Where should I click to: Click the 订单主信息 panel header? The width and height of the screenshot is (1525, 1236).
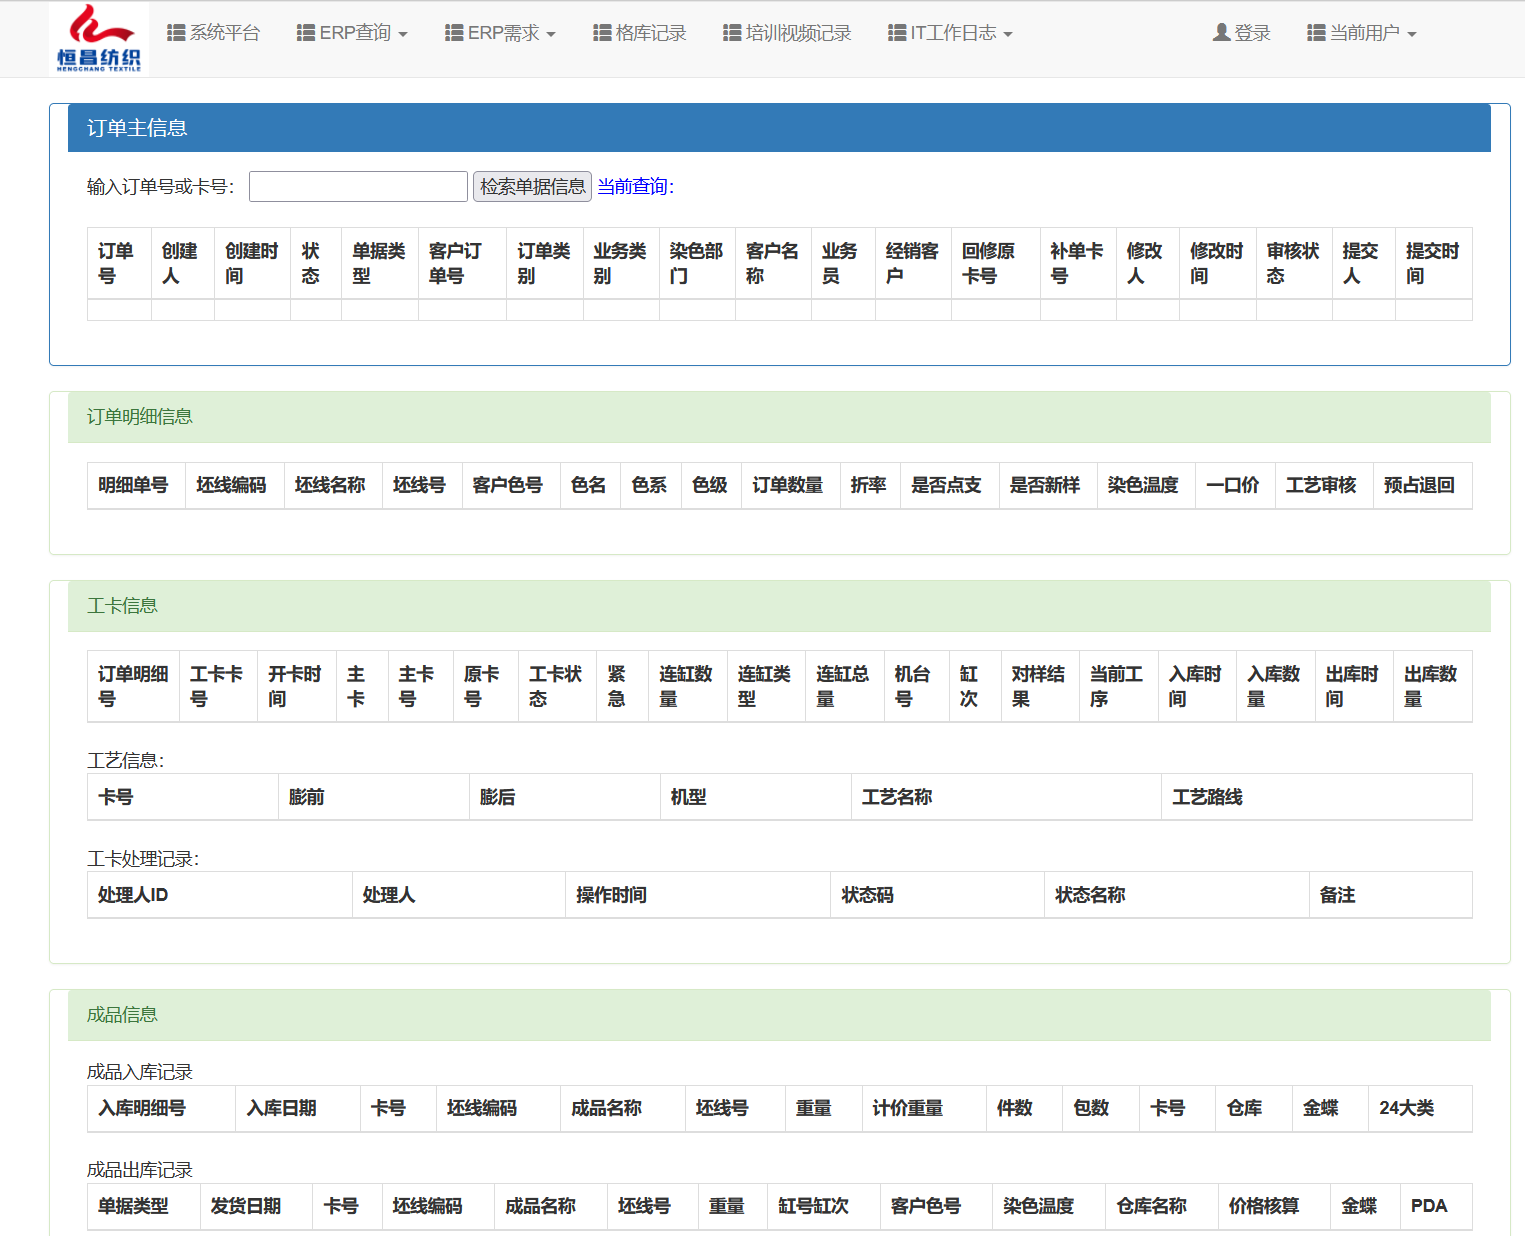(779, 128)
